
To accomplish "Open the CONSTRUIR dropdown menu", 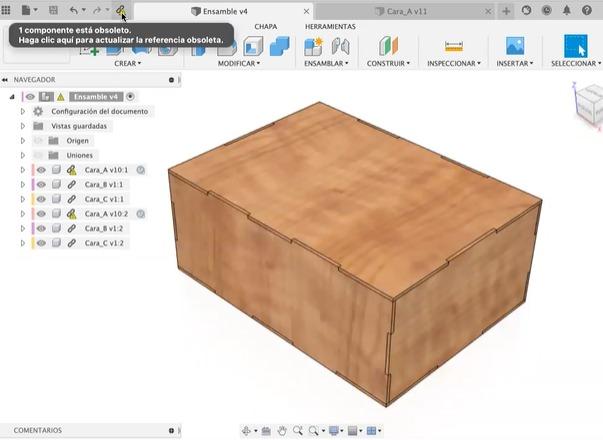I will (x=388, y=63).
